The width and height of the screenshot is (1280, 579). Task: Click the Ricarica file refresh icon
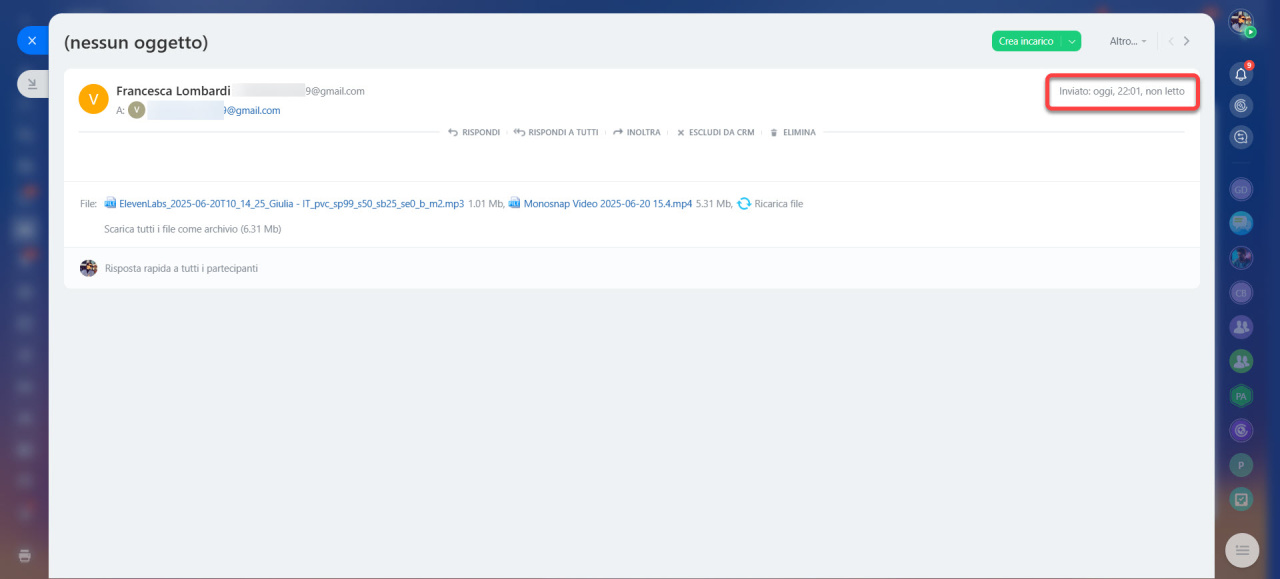tap(744, 204)
